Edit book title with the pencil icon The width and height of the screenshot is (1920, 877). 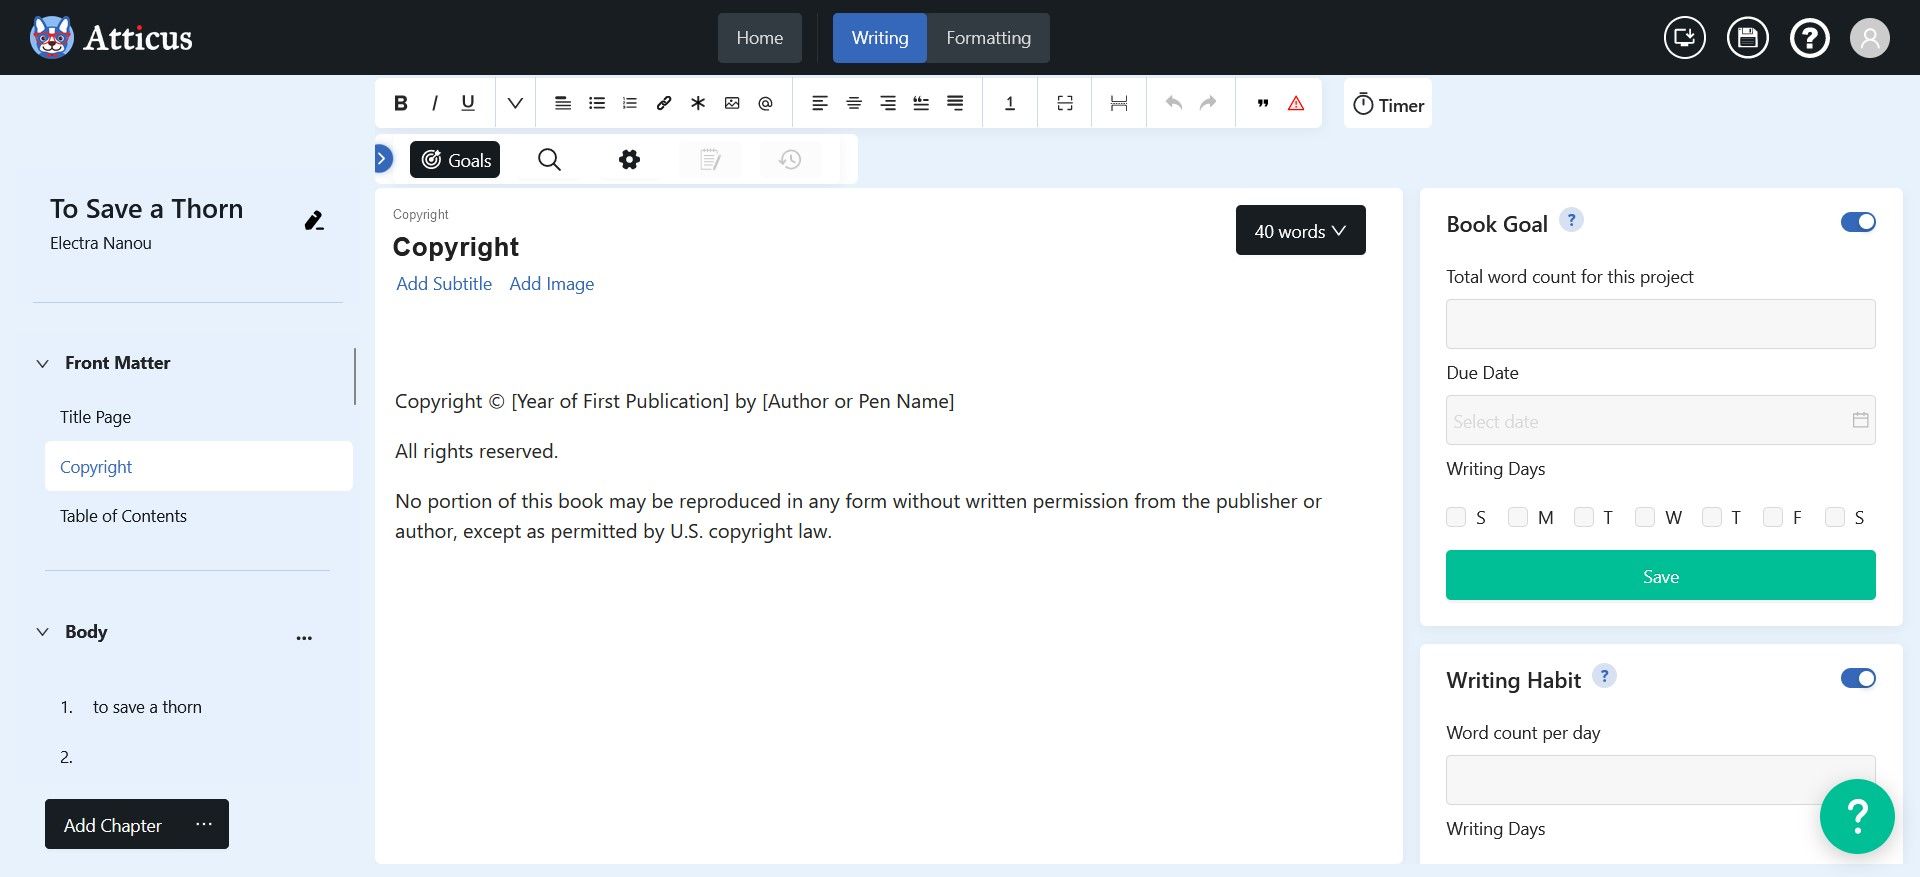pos(314,221)
